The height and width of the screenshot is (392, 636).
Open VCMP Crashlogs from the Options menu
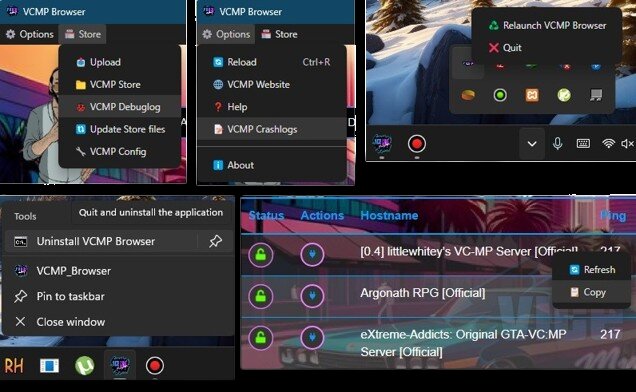[x=271, y=129]
